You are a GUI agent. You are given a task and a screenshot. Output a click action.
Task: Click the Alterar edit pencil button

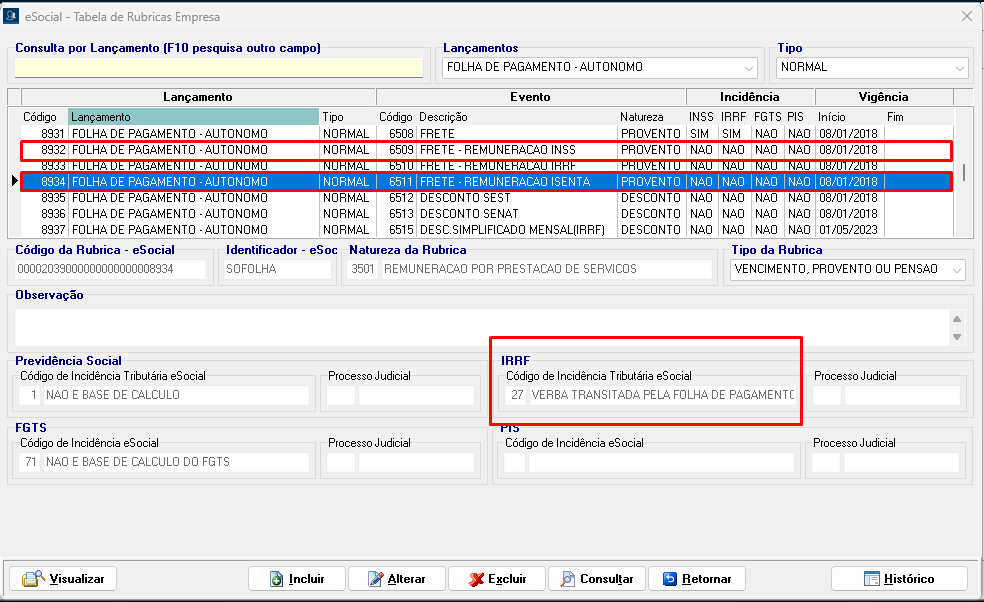coord(395,579)
